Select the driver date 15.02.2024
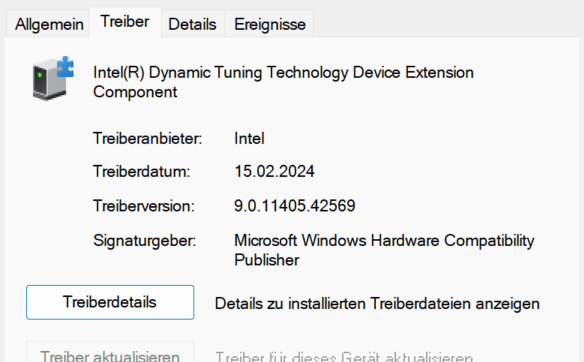This screenshot has width=584, height=362. (274, 171)
